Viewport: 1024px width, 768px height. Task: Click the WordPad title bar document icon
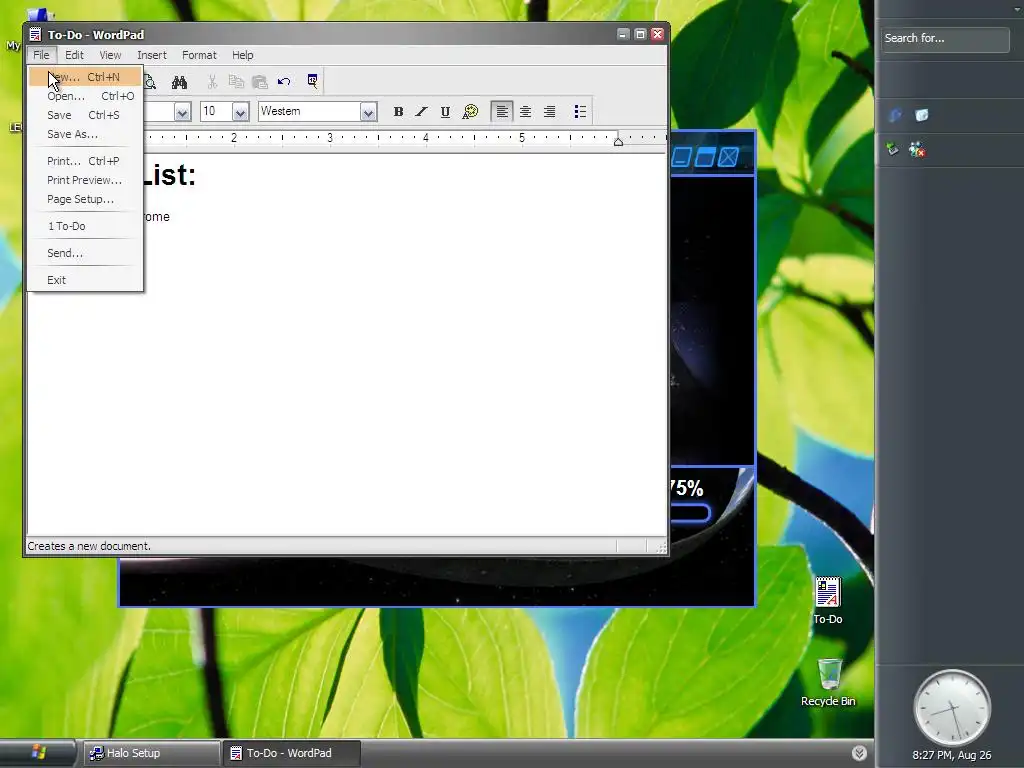(x=35, y=35)
